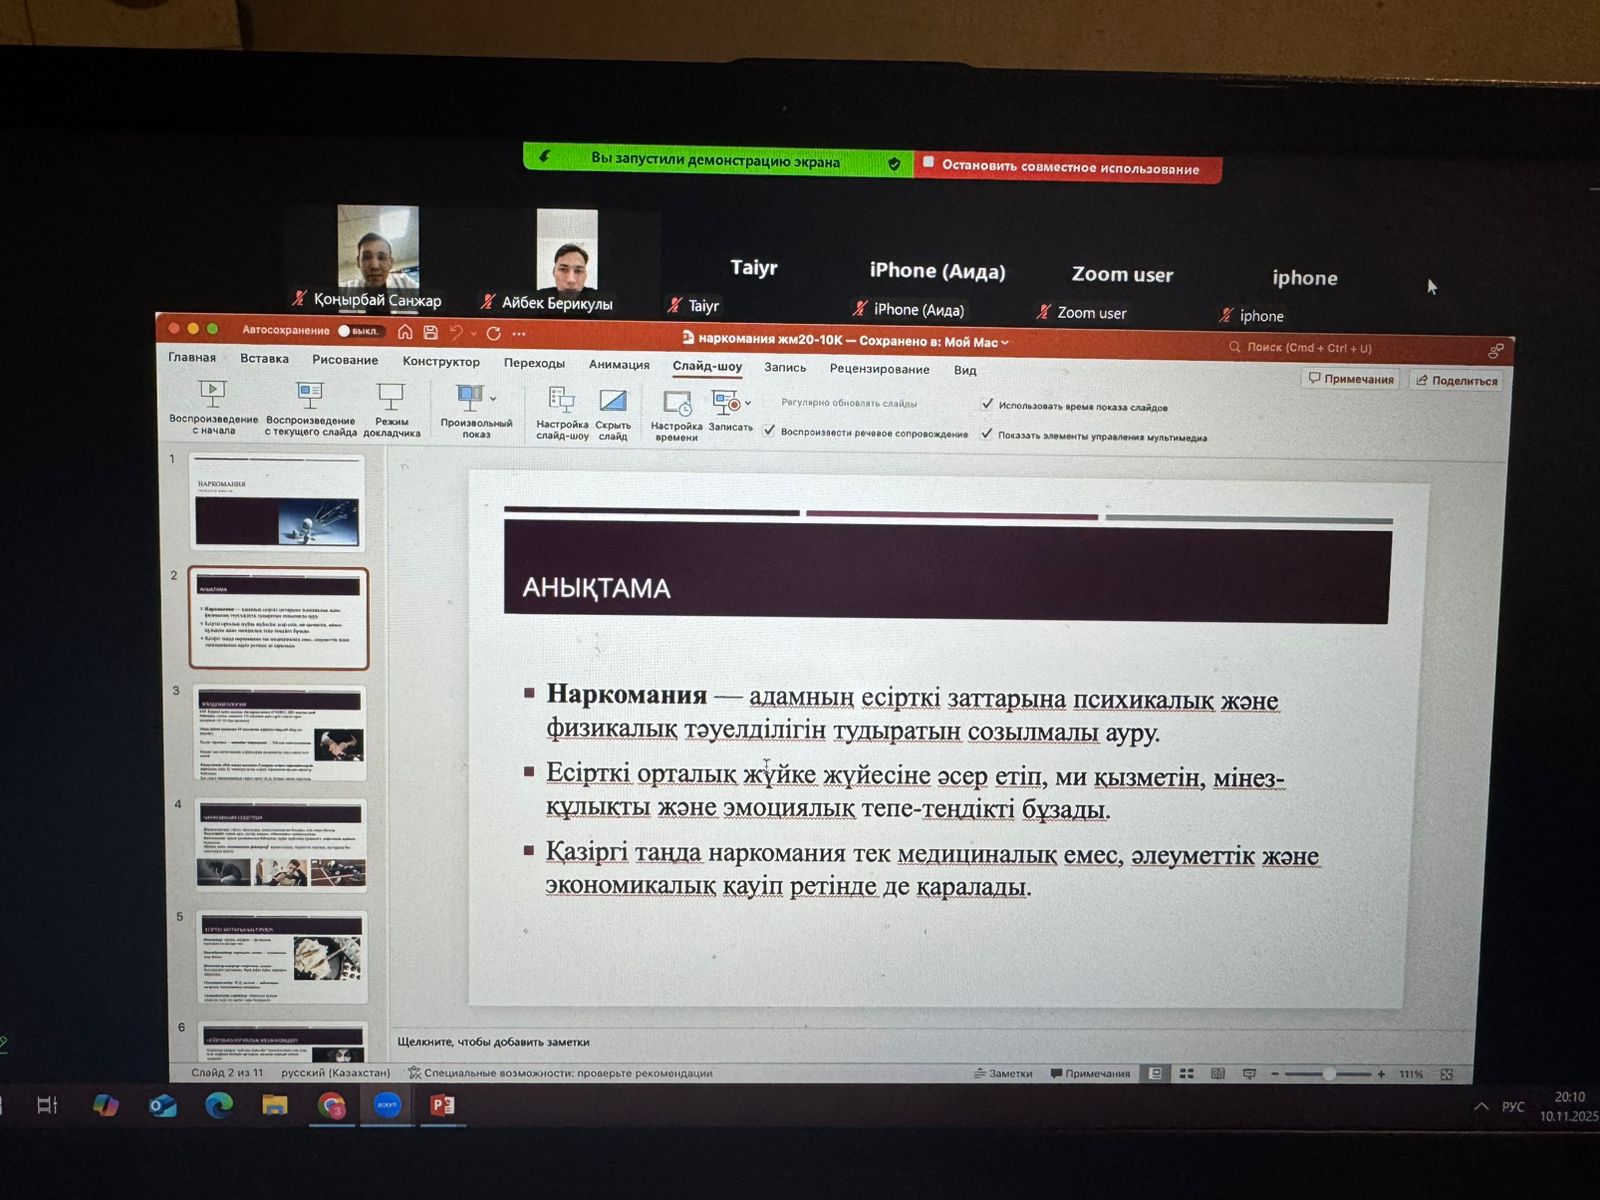This screenshot has width=1600, height=1200.
Task: Toggle Использовать время показа слайдов checkbox
Action: (987, 405)
